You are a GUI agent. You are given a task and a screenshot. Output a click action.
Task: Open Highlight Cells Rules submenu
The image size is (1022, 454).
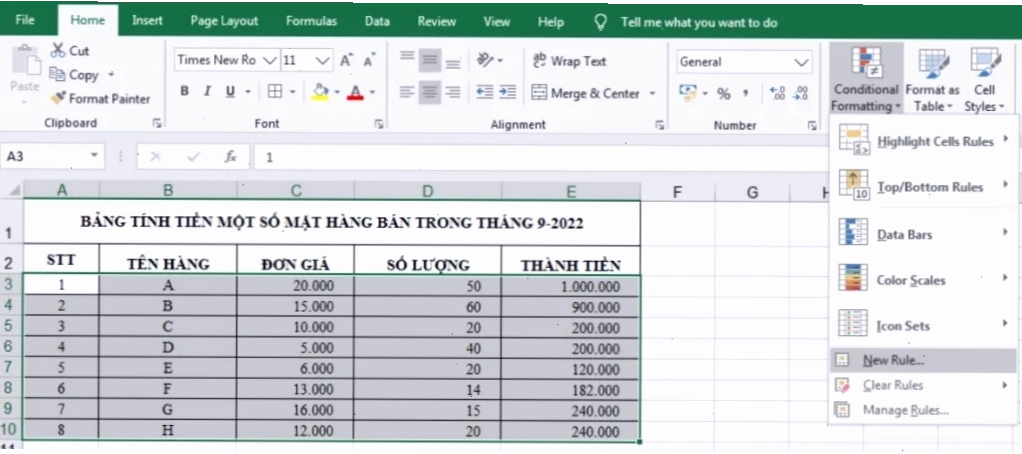(x=923, y=140)
